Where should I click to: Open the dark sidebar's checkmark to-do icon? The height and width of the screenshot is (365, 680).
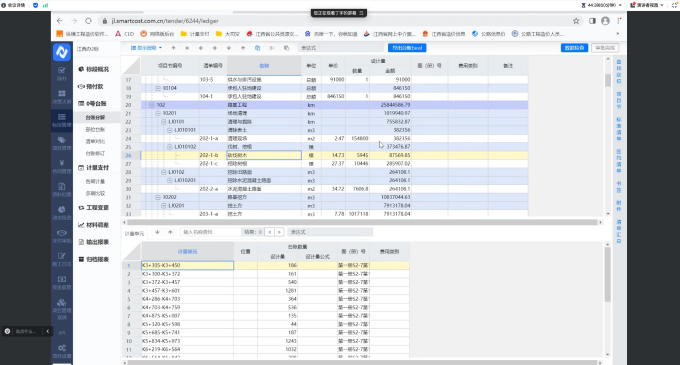point(62,73)
